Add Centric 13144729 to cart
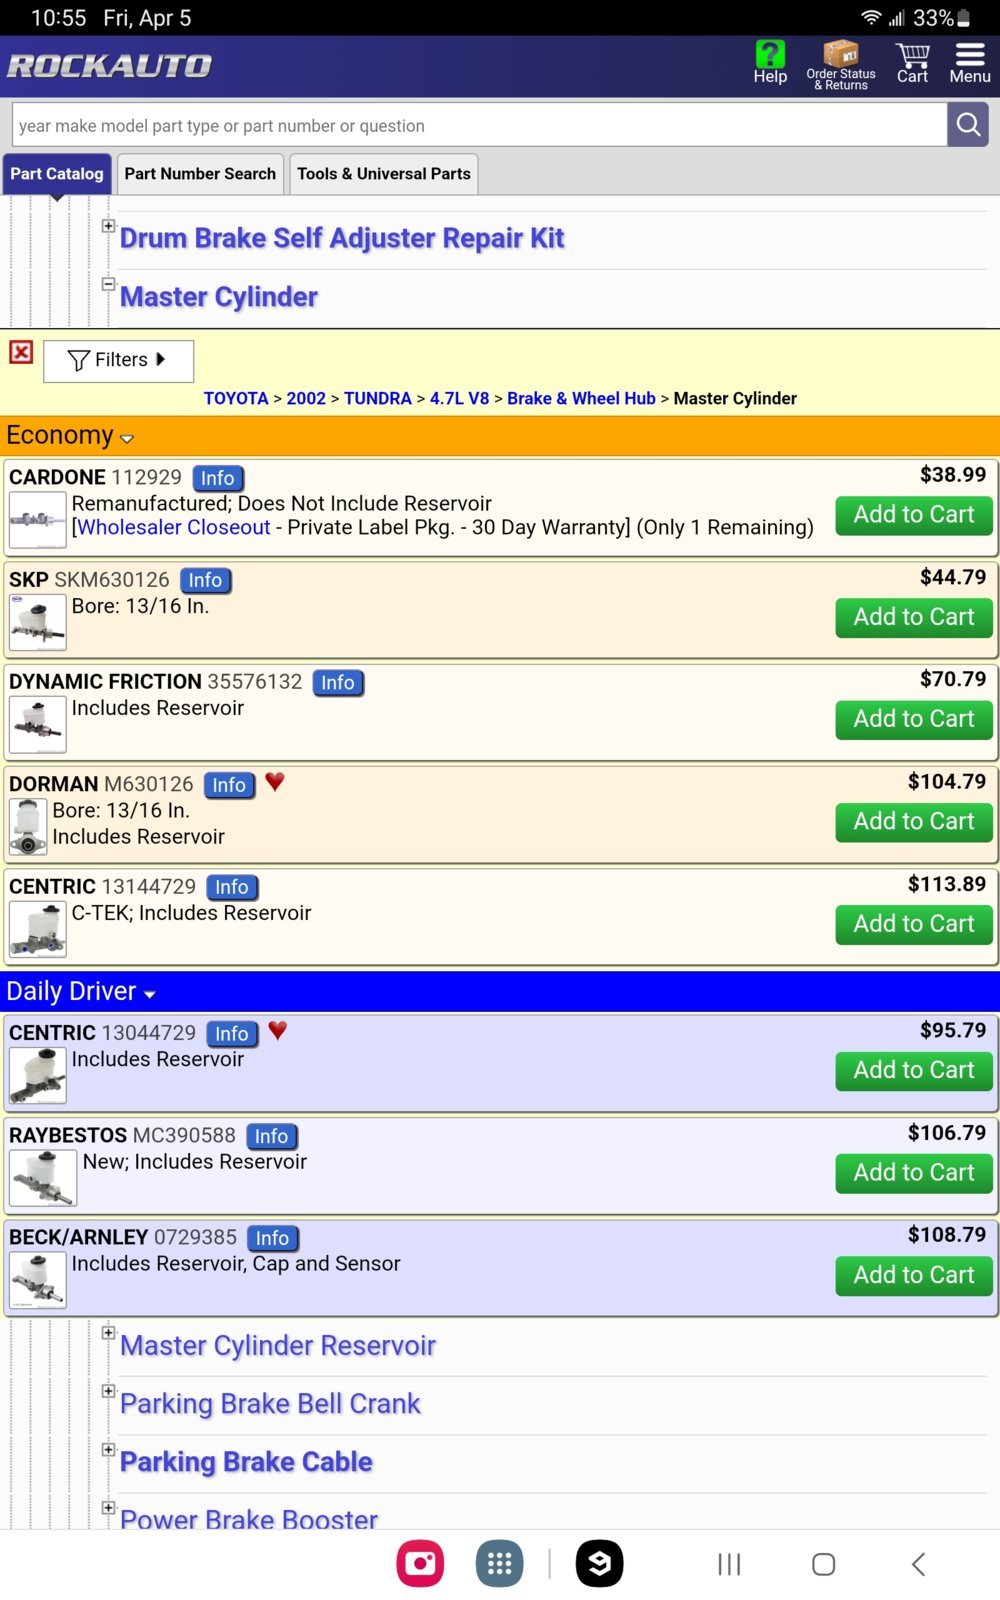The height and width of the screenshot is (1600, 1000). click(914, 925)
